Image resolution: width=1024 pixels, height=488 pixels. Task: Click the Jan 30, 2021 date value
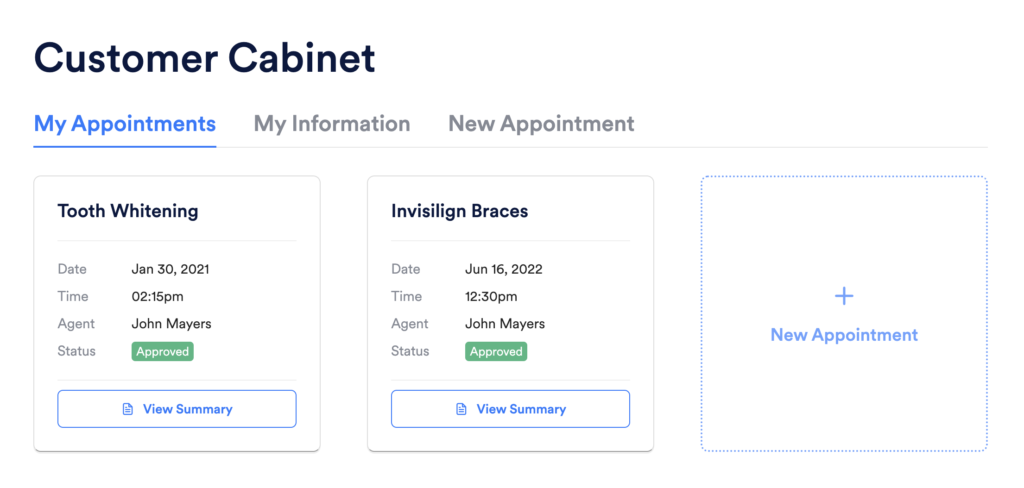(x=170, y=269)
